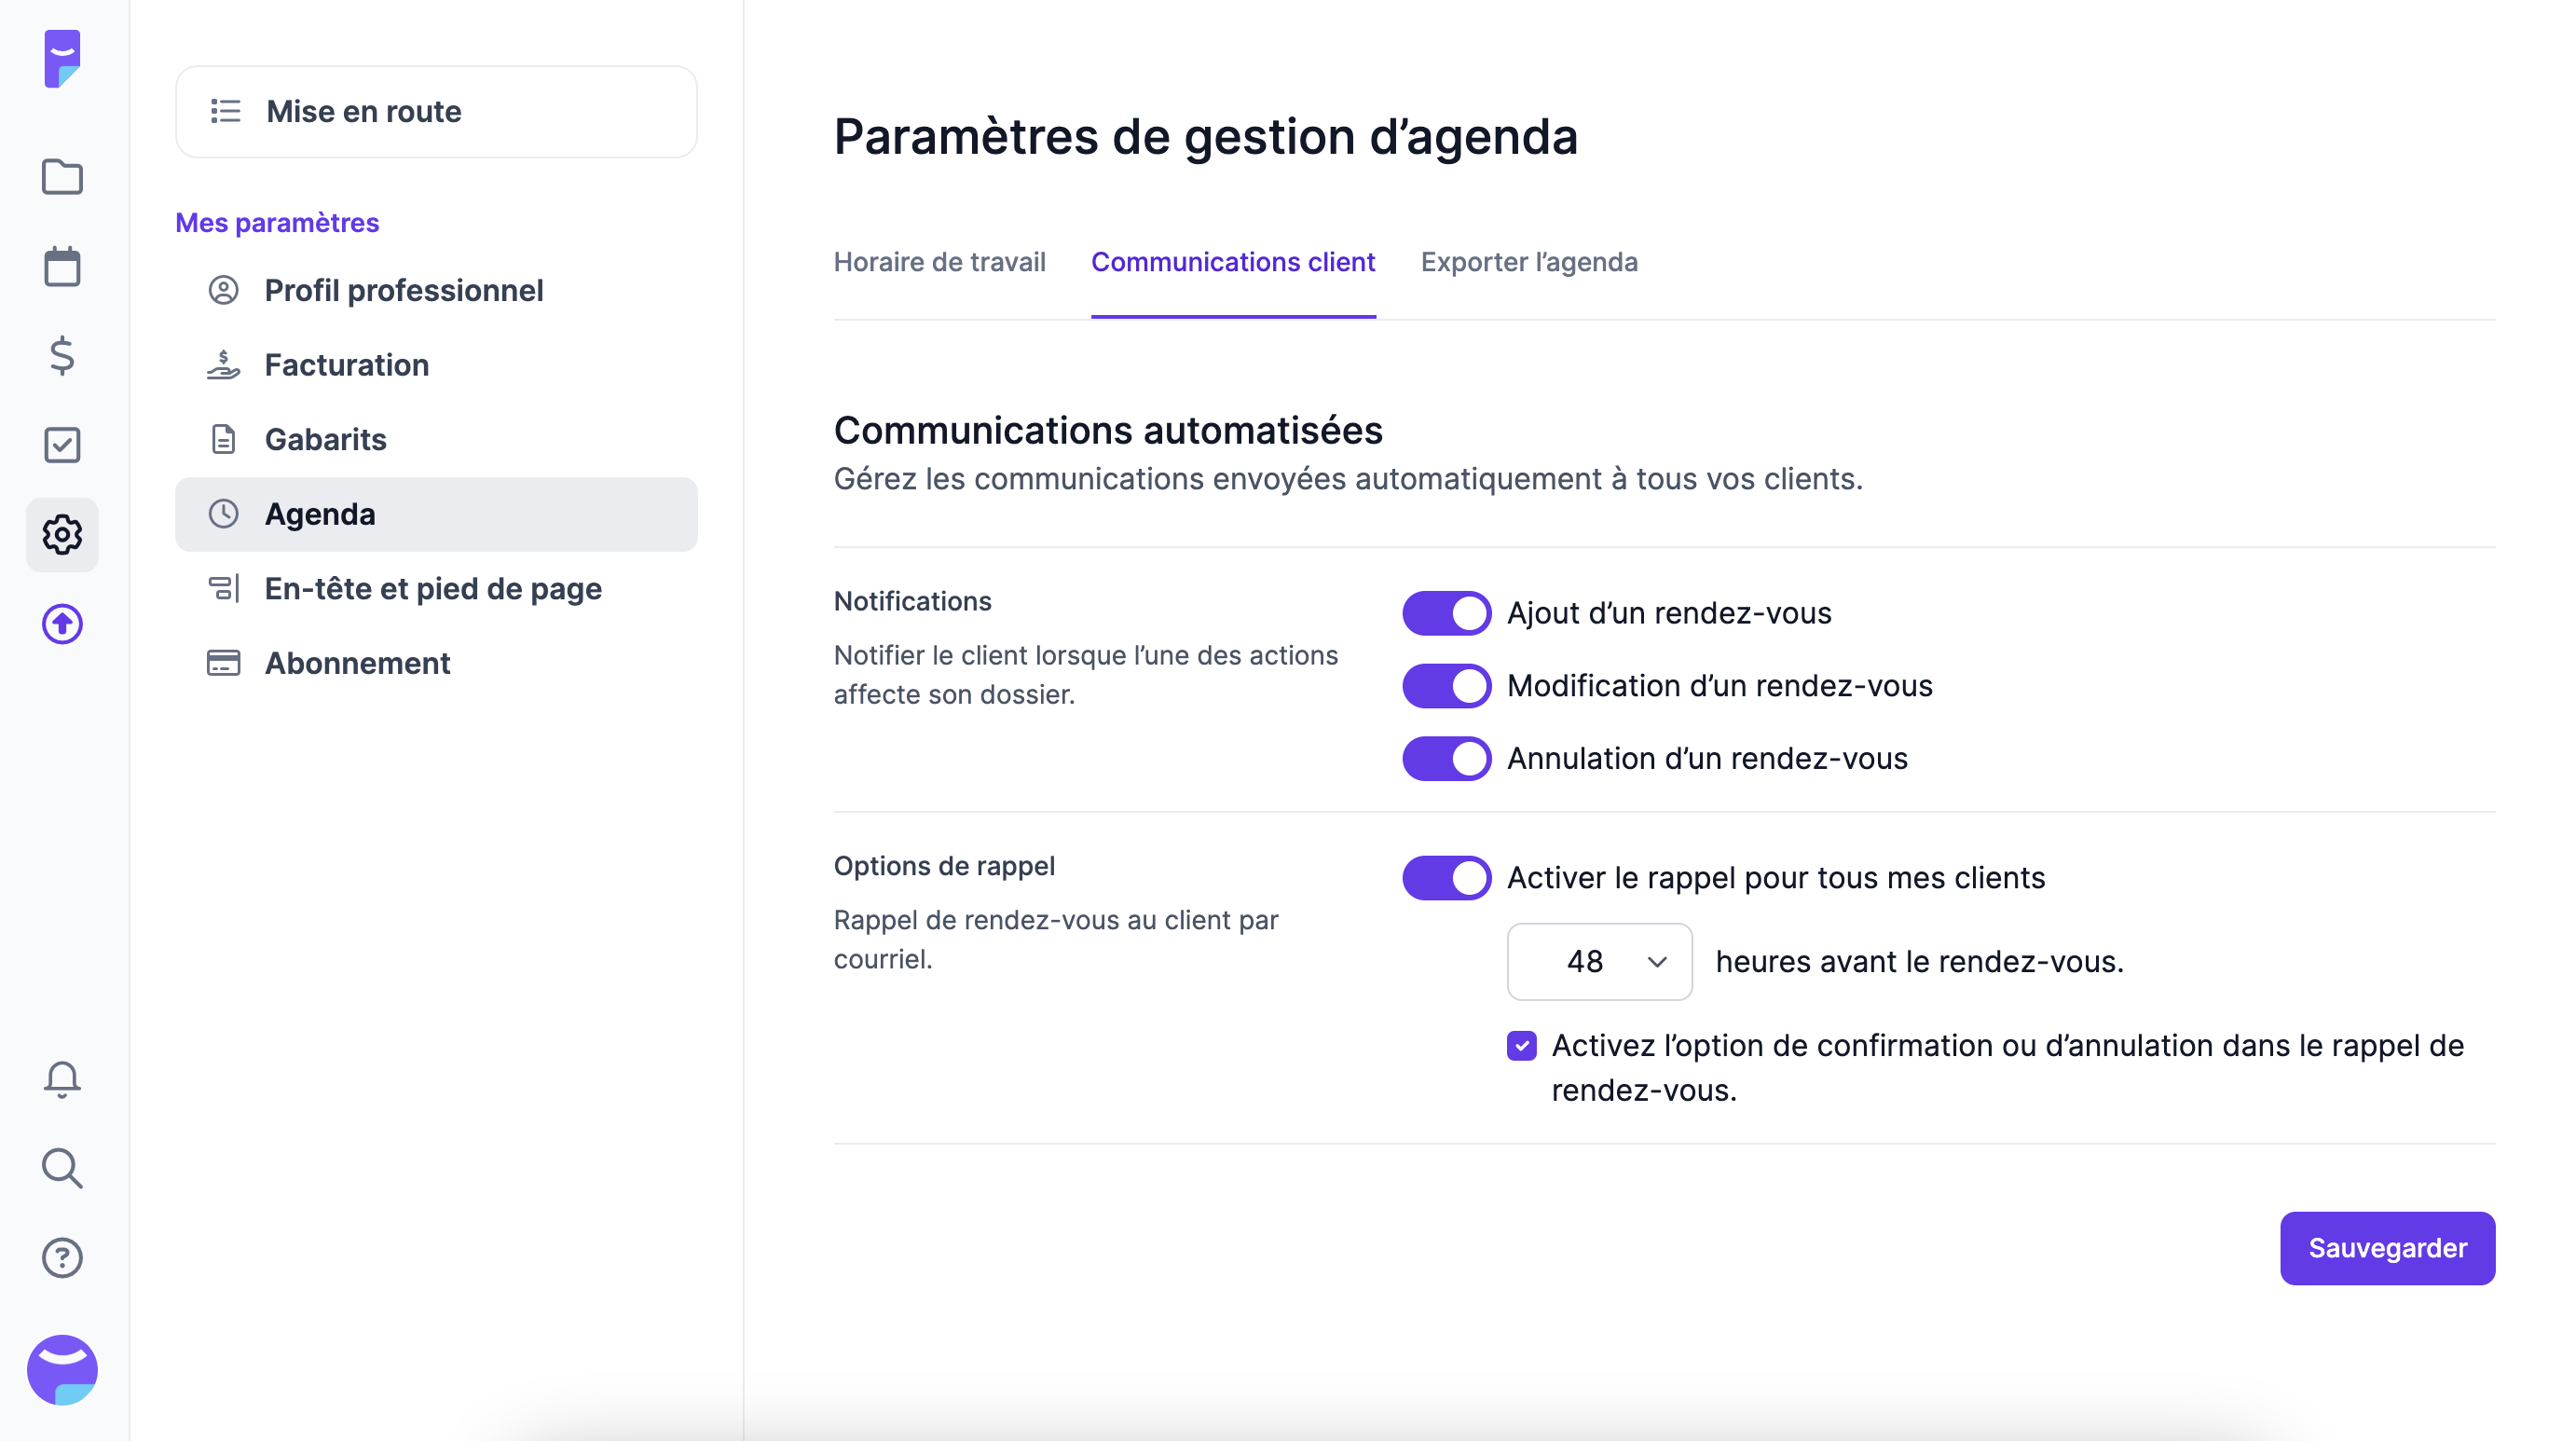Uncheck the confirmation ou annulation option checkbox
This screenshot has width=2576, height=1441.
pos(1521,1046)
